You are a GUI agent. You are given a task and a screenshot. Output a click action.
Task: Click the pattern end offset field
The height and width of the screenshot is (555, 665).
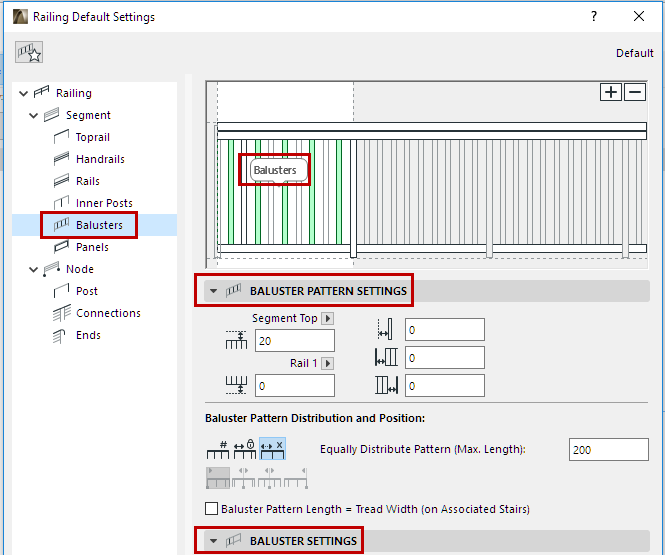coord(445,386)
